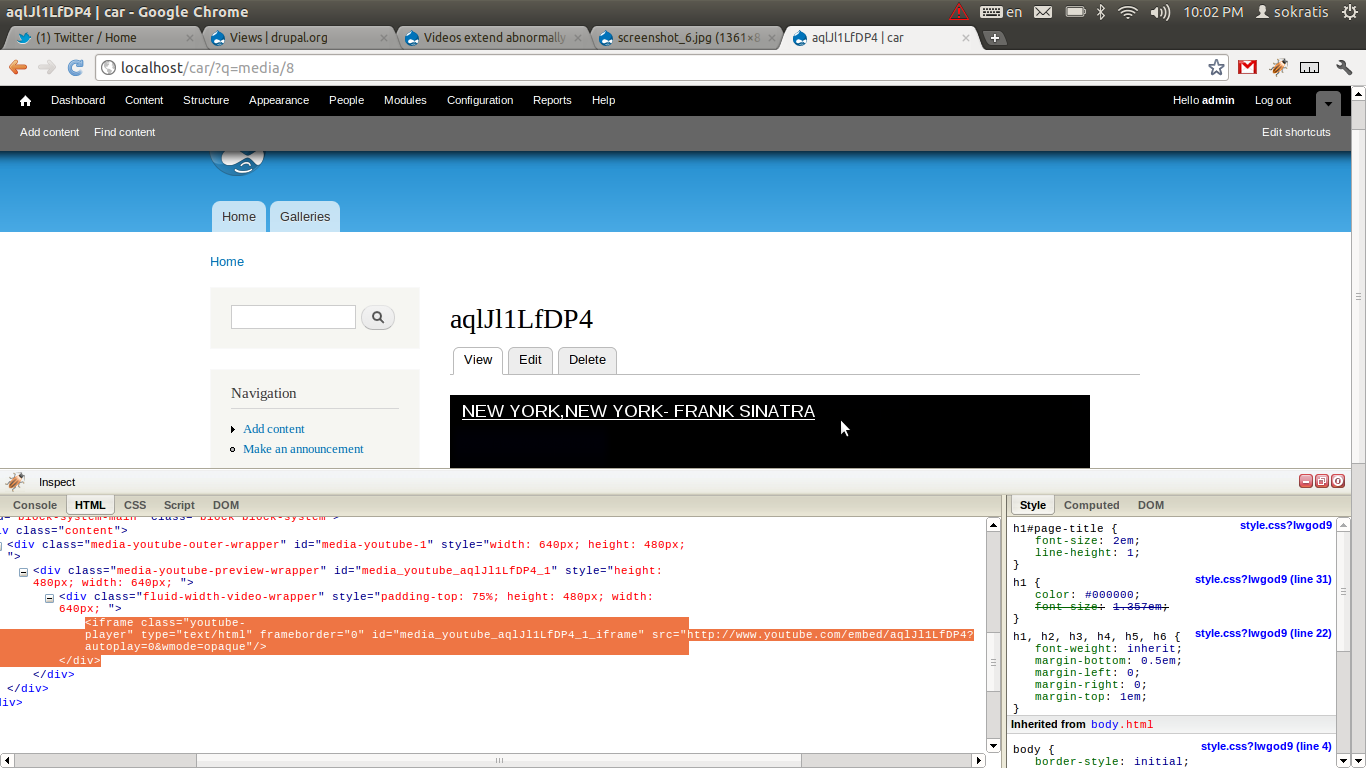Detach Firebug into separate window

pyautogui.click(x=1322, y=481)
